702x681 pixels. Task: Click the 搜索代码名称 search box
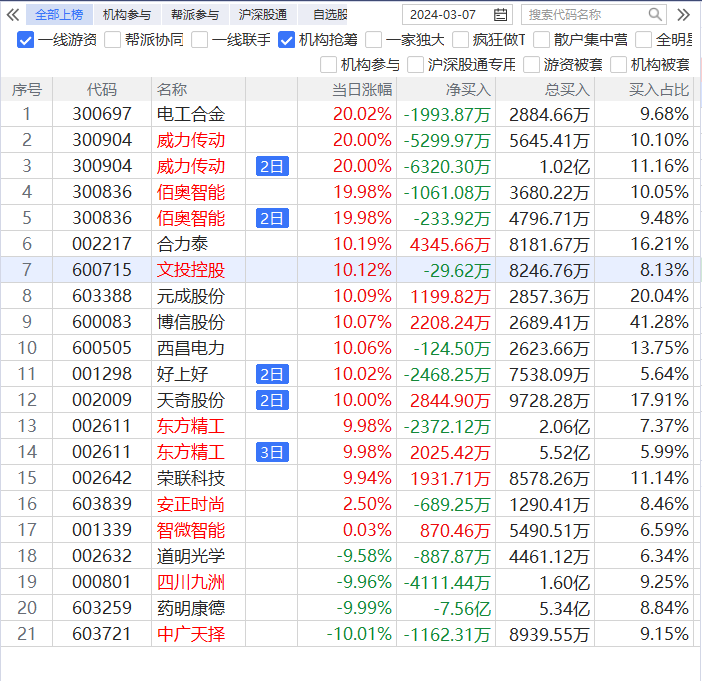[x=594, y=15]
